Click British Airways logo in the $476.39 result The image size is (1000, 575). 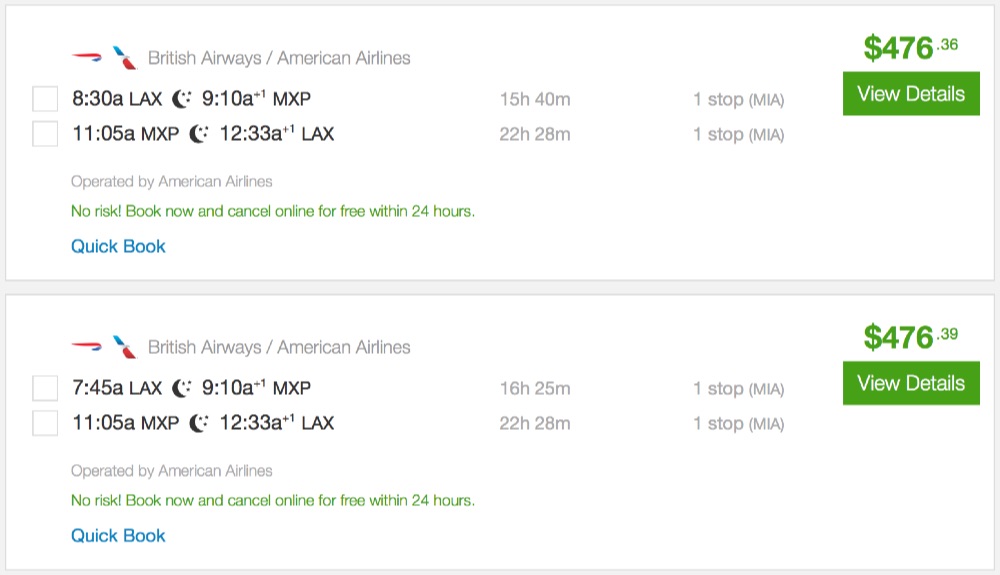click(x=87, y=347)
